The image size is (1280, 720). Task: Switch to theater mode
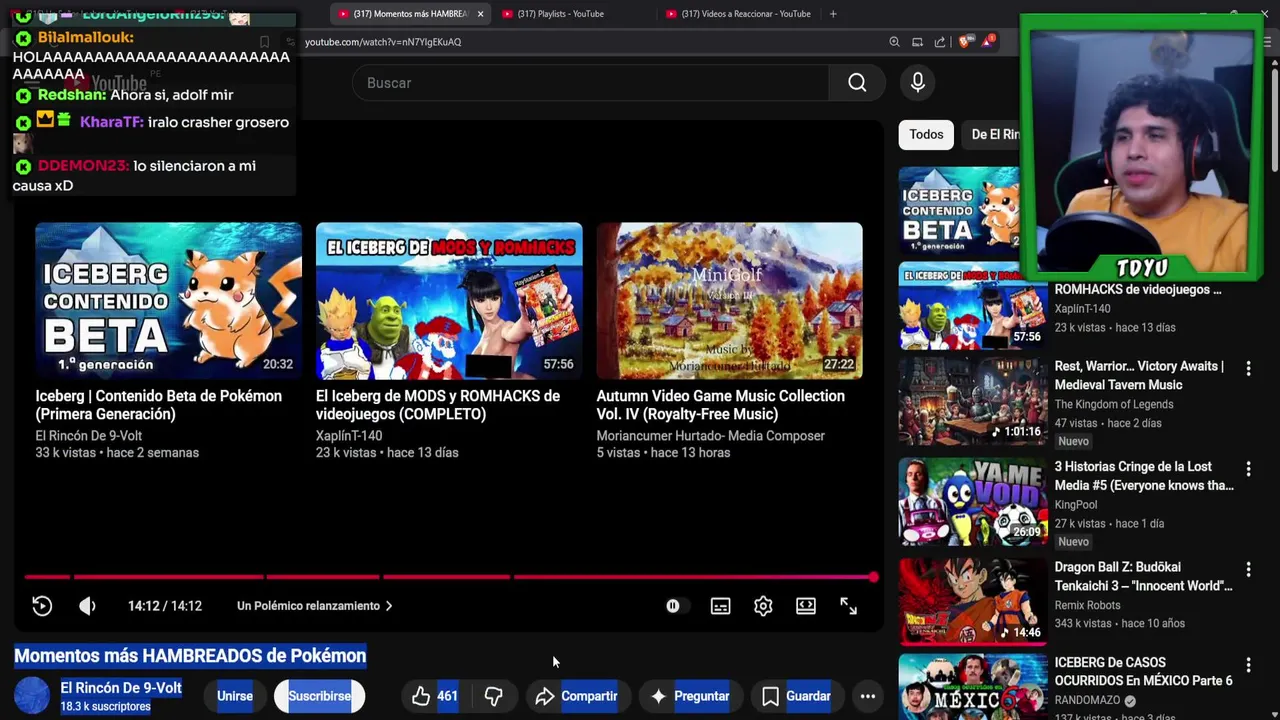pos(806,606)
